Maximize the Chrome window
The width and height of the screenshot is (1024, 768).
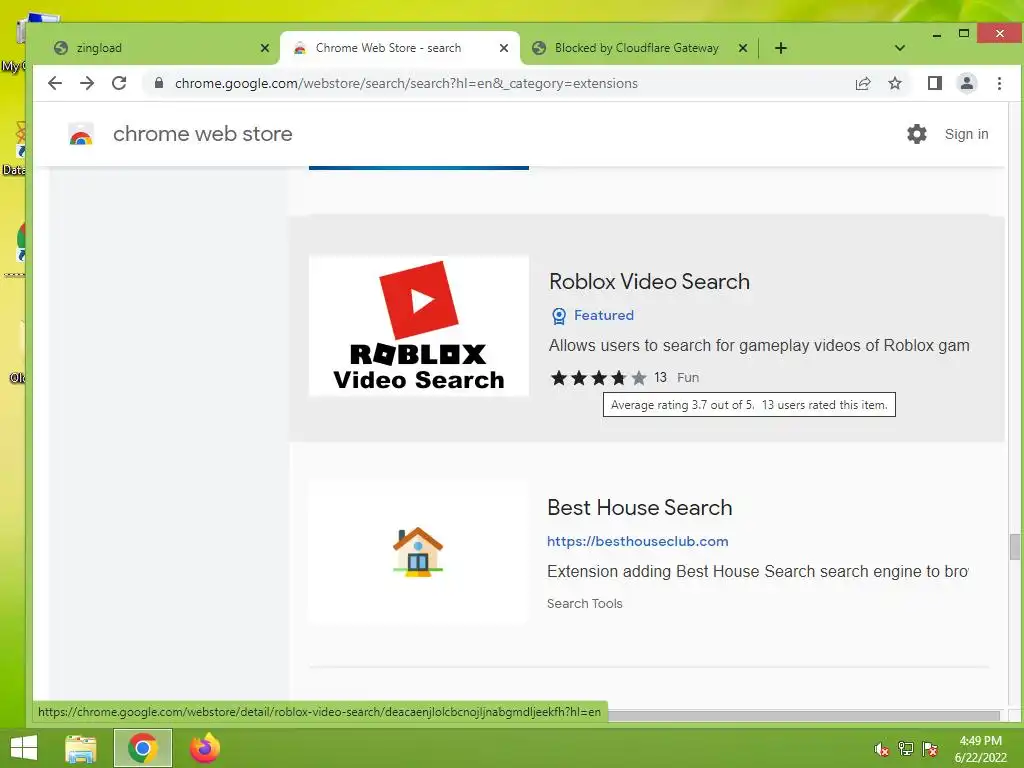tap(964, 33)
